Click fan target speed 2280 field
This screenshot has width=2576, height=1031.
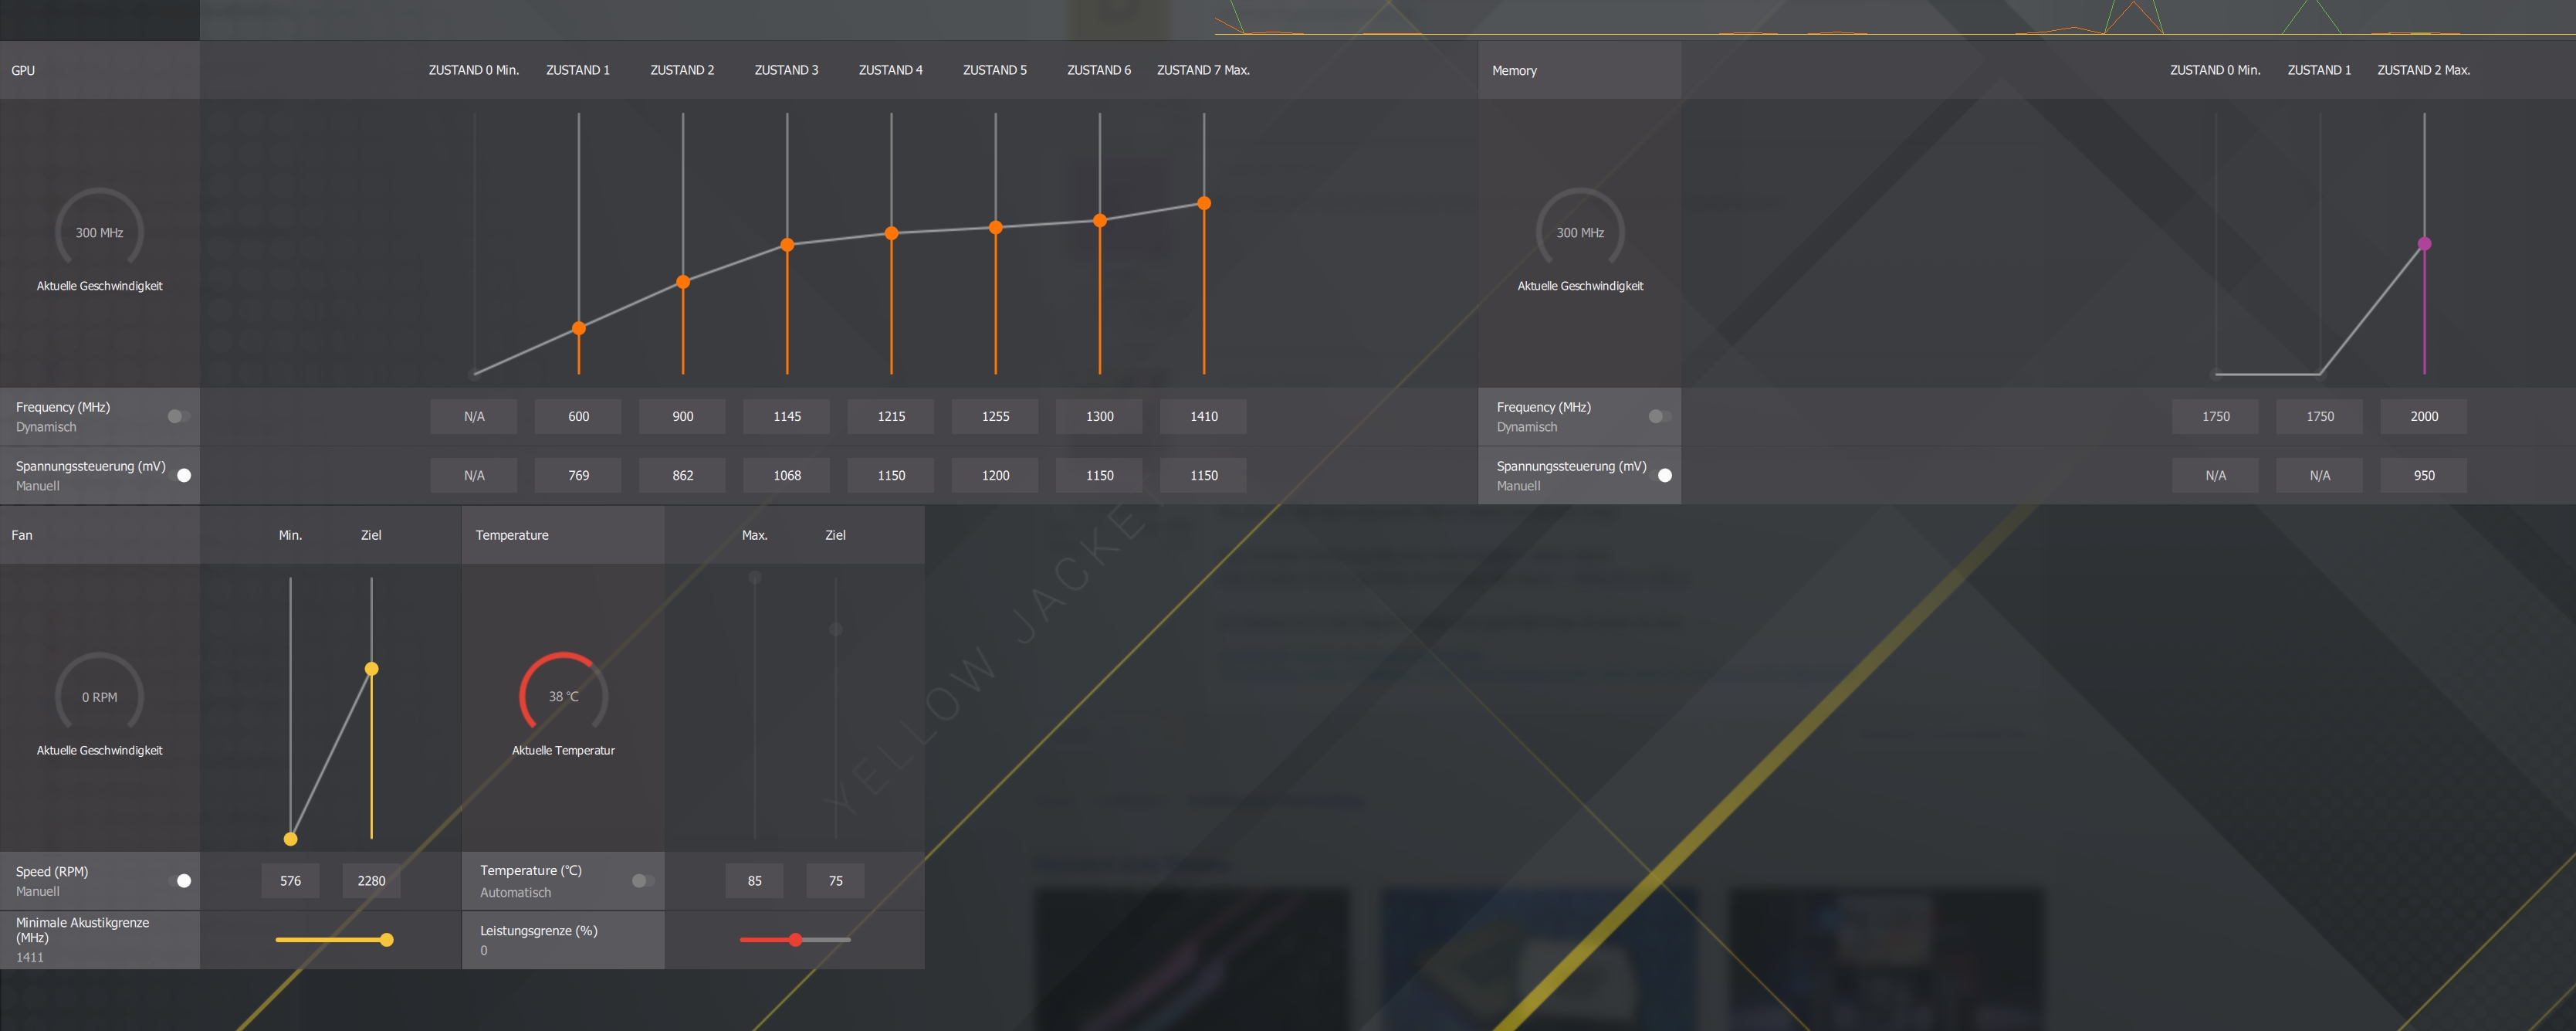click(371, 880)
